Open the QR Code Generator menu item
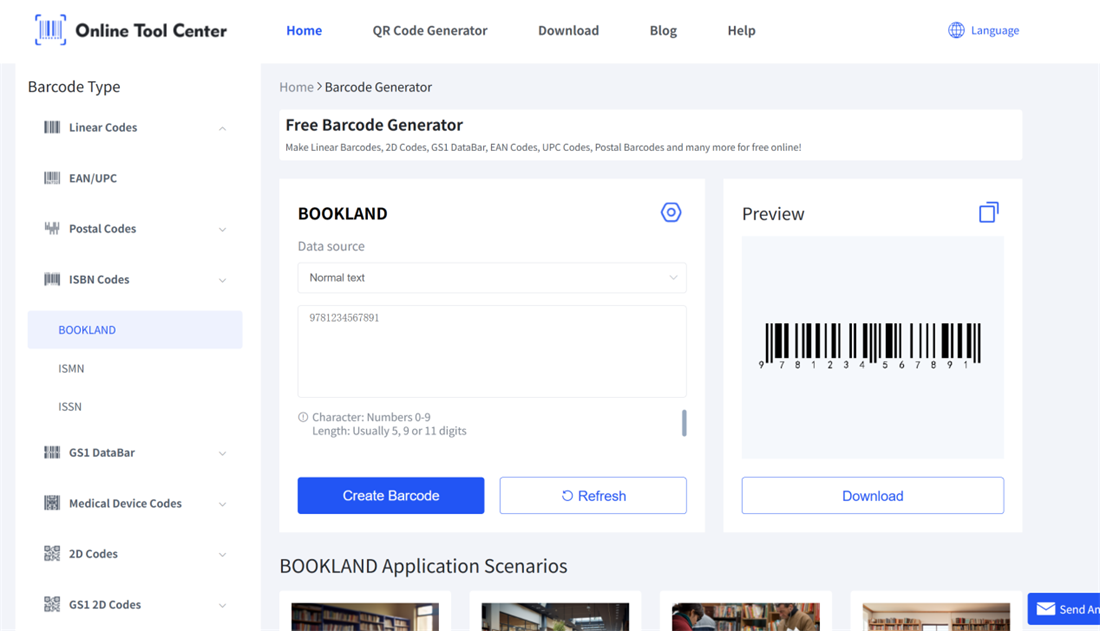 pyautogui.click(x=430, y=30)
